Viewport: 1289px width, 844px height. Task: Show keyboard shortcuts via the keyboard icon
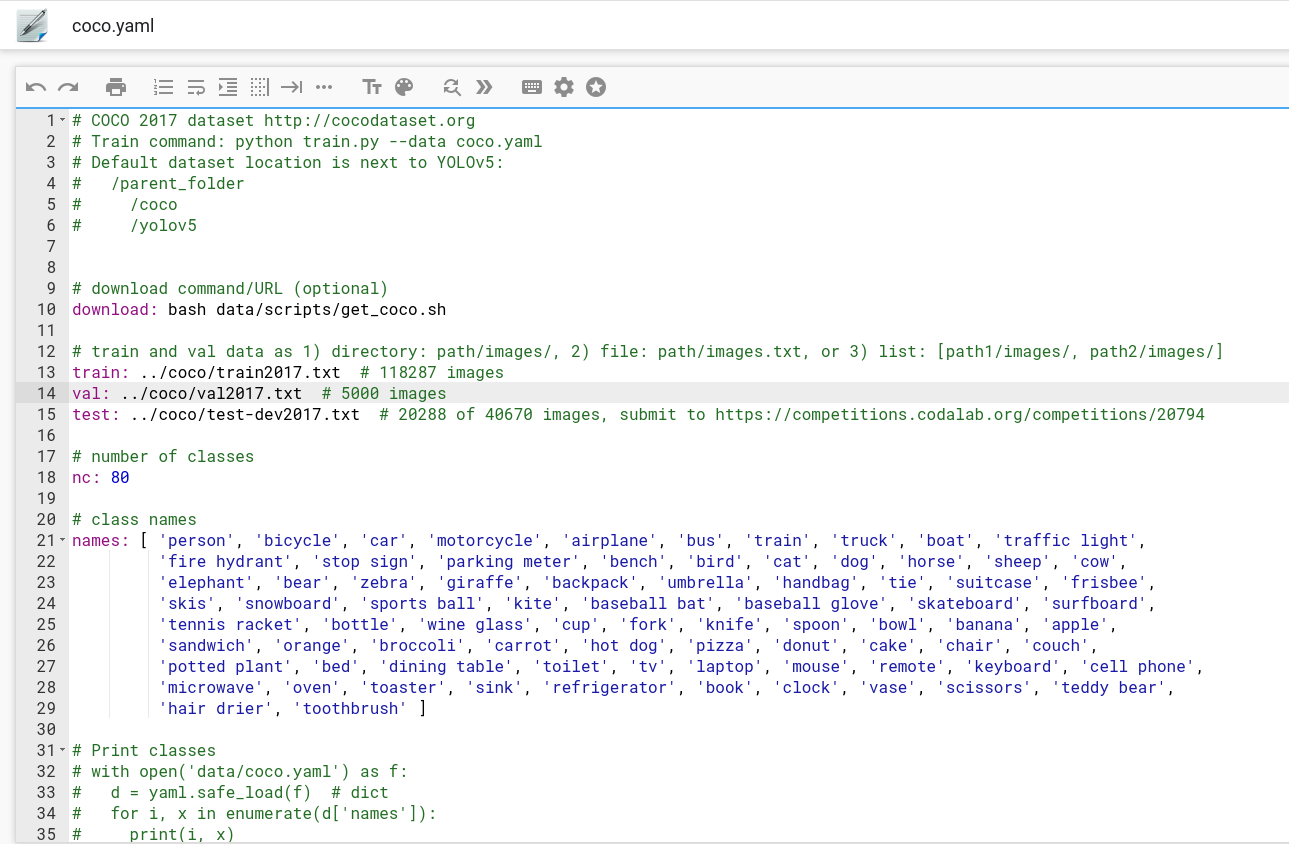532,87
